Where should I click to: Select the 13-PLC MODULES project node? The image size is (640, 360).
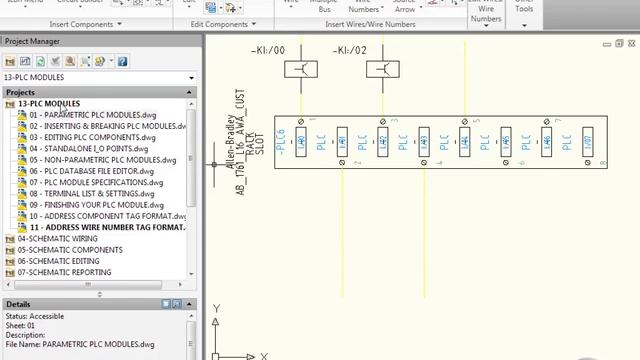pos(49,104)
